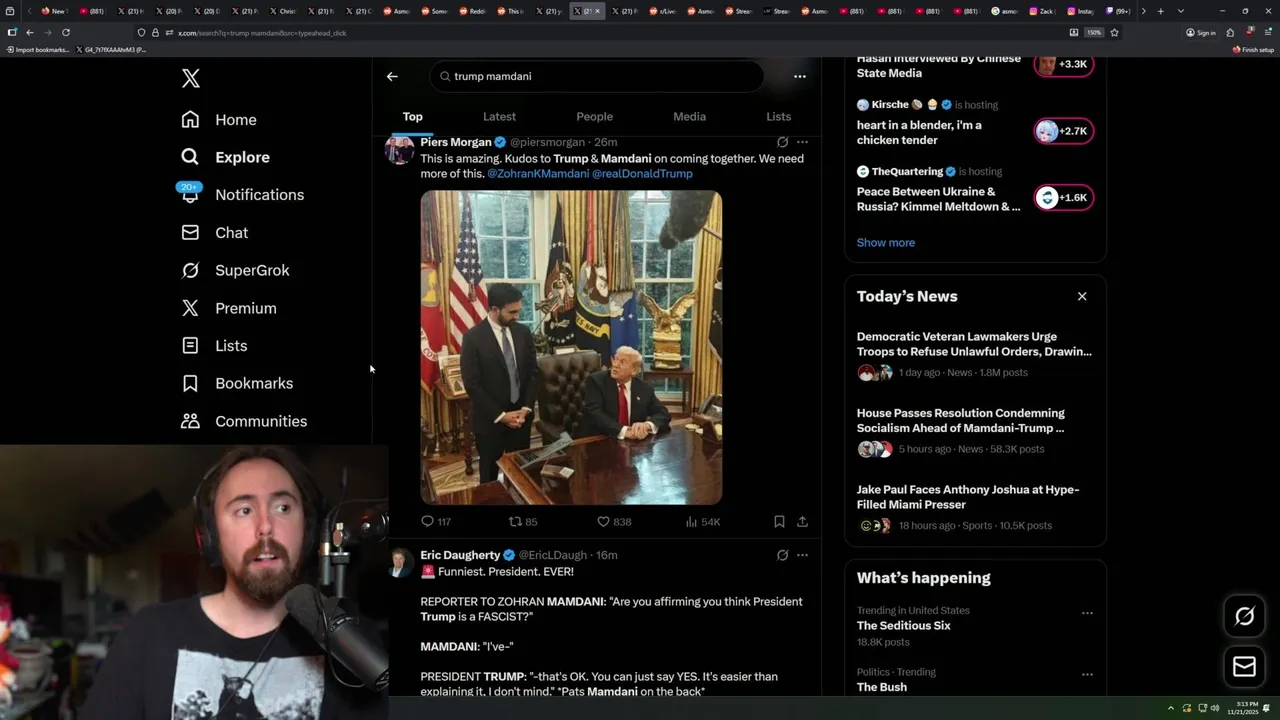This screenshot has height=720, width=1280.
Task: Open Import bookmarks in bookmarks bar
Action: coord(37,49)
